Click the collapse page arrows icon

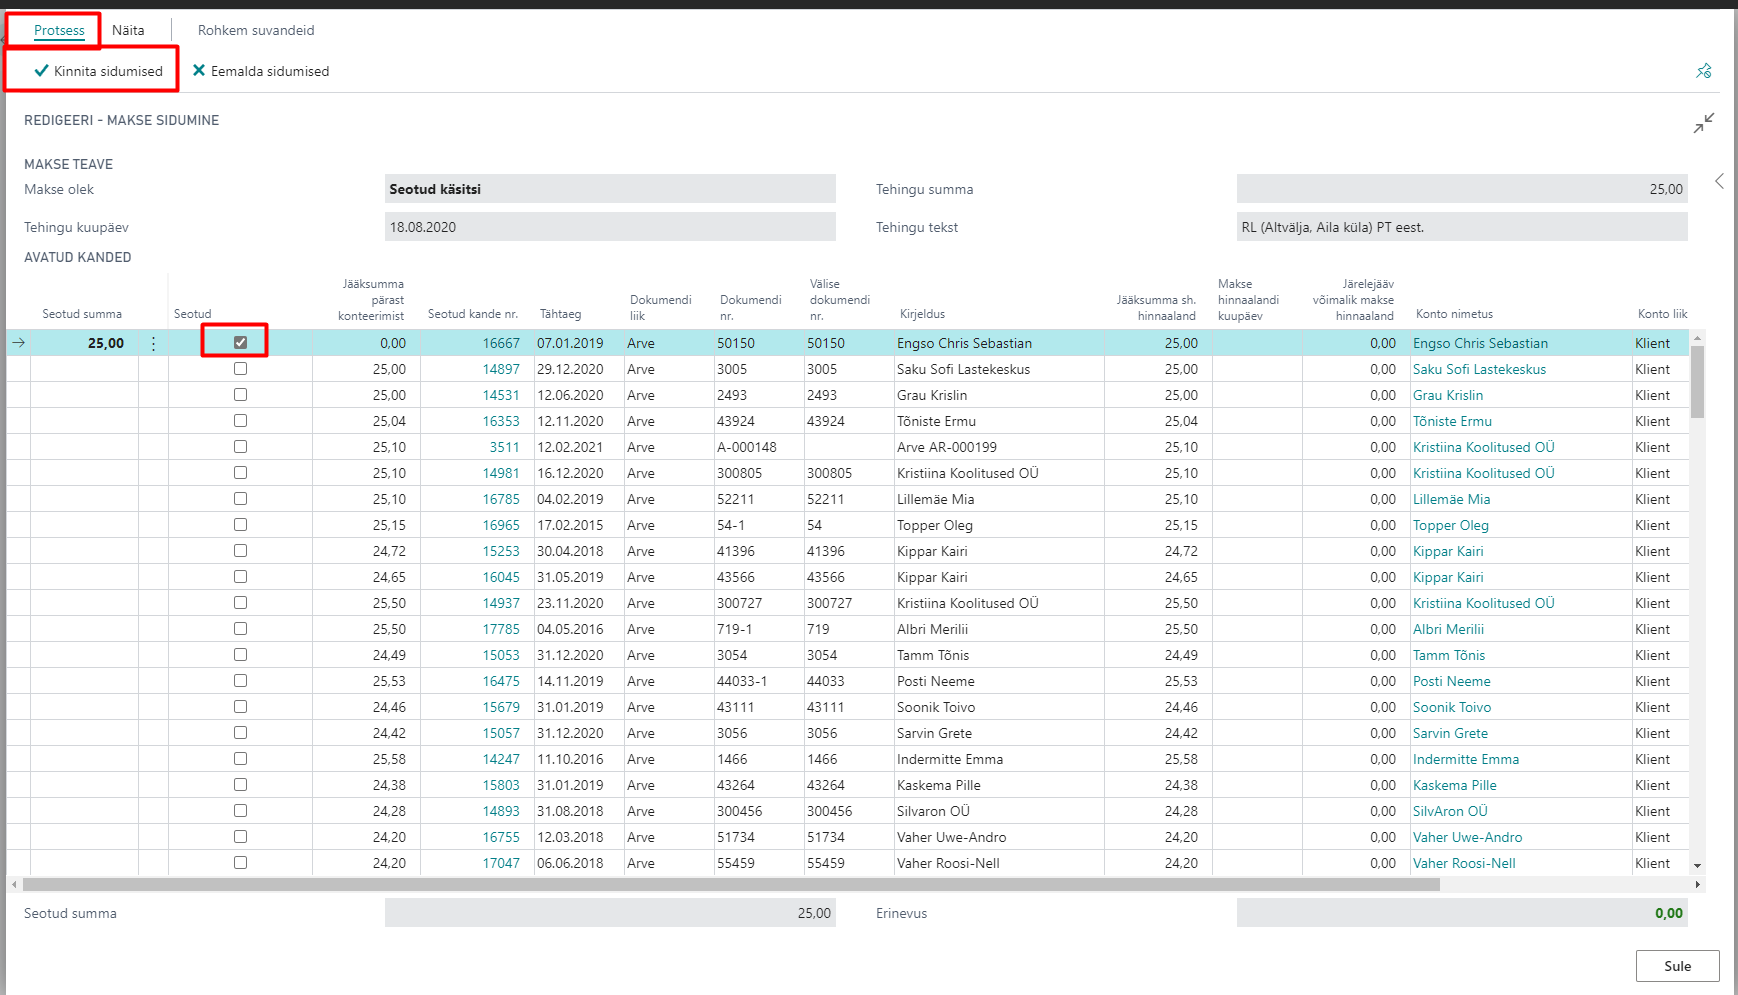(1704, 123)
